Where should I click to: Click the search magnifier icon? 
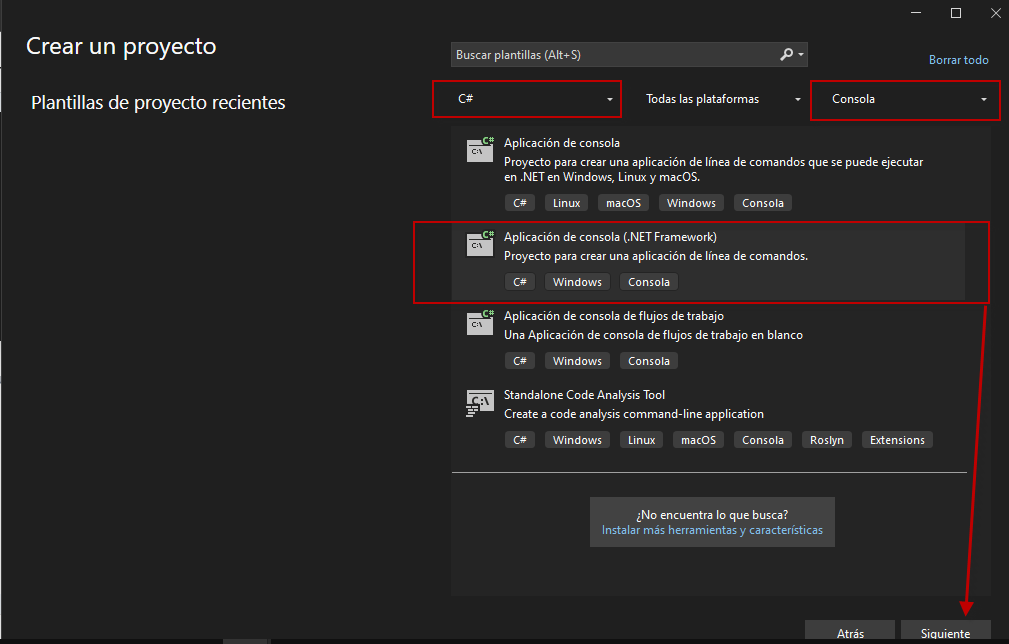(x=786, y=55)
